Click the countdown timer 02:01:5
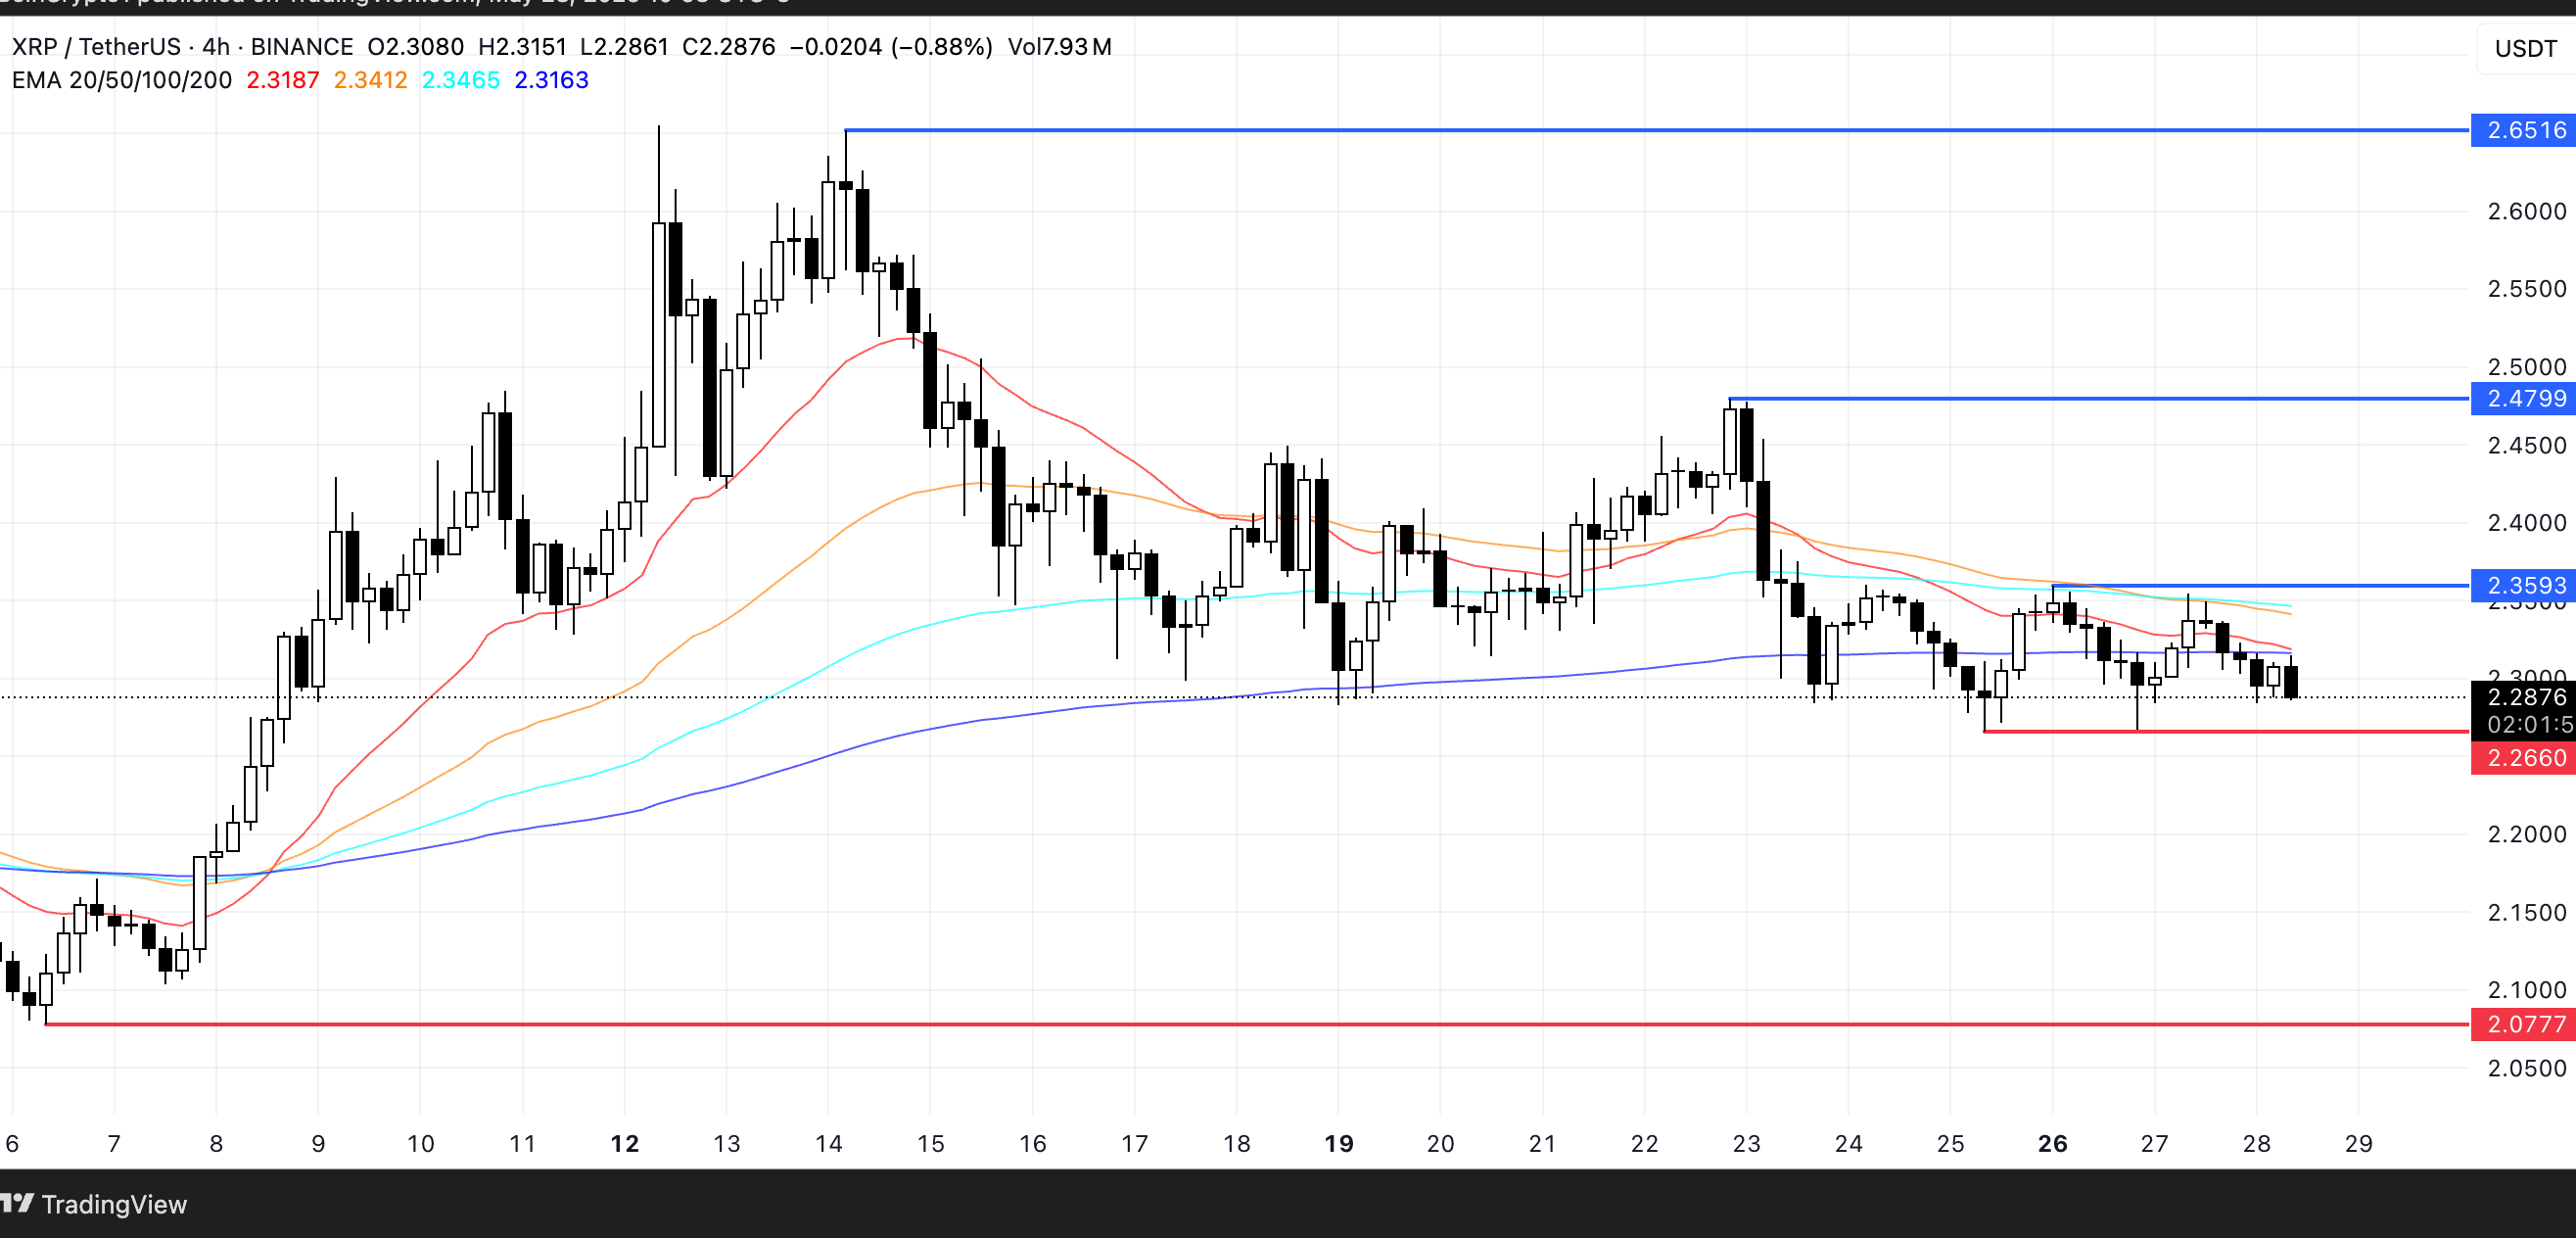Screen dimensions: 2576x1238 coord(2529,724)
